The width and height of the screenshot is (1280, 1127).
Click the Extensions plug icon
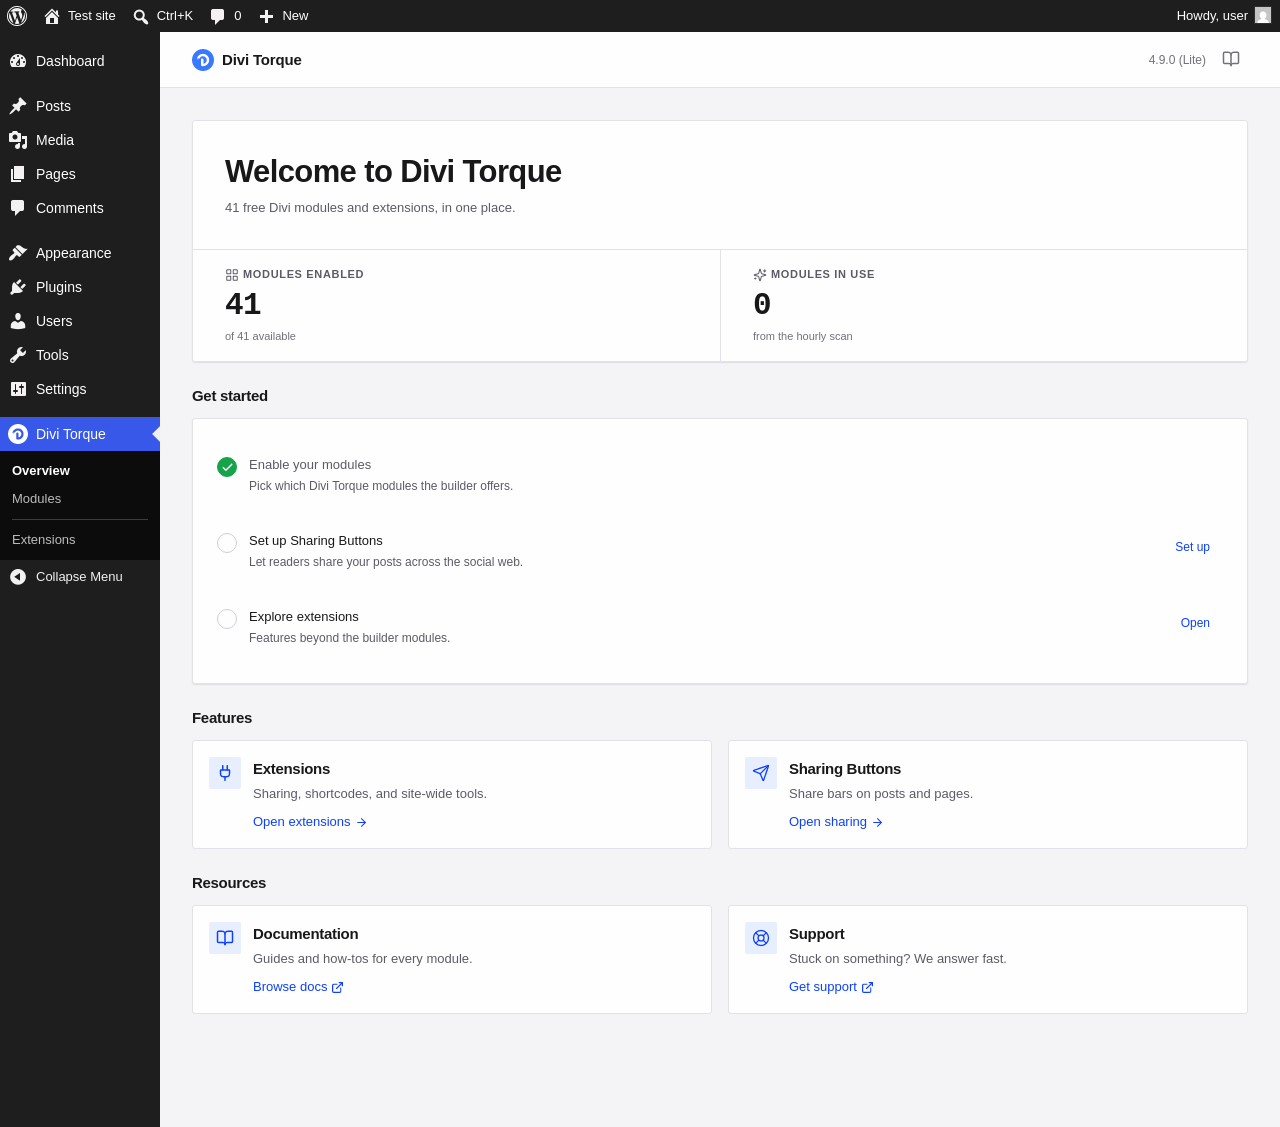(x=225, y=773)
